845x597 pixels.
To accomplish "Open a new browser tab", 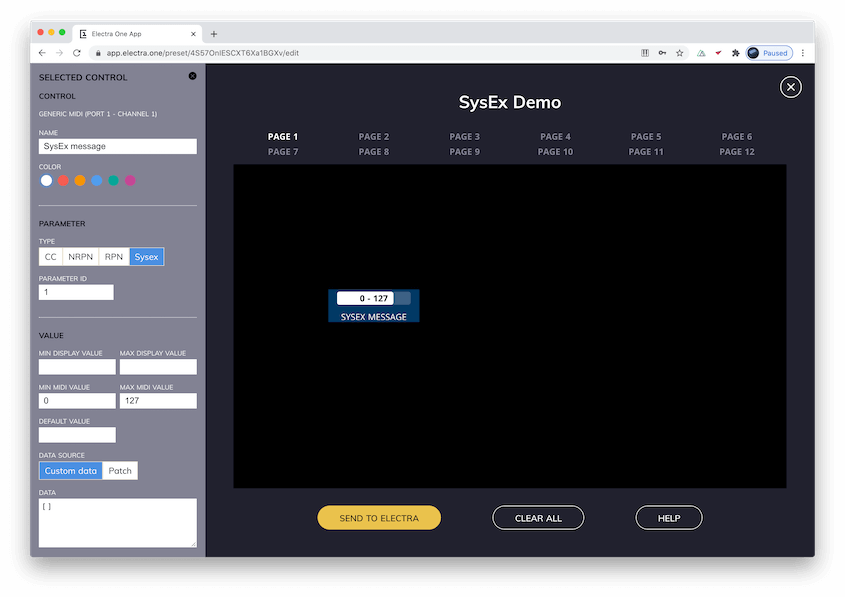I will pos(214,33).
